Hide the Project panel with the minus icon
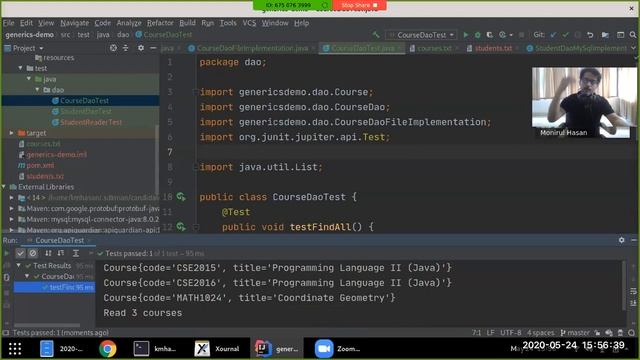 (153, 48)
